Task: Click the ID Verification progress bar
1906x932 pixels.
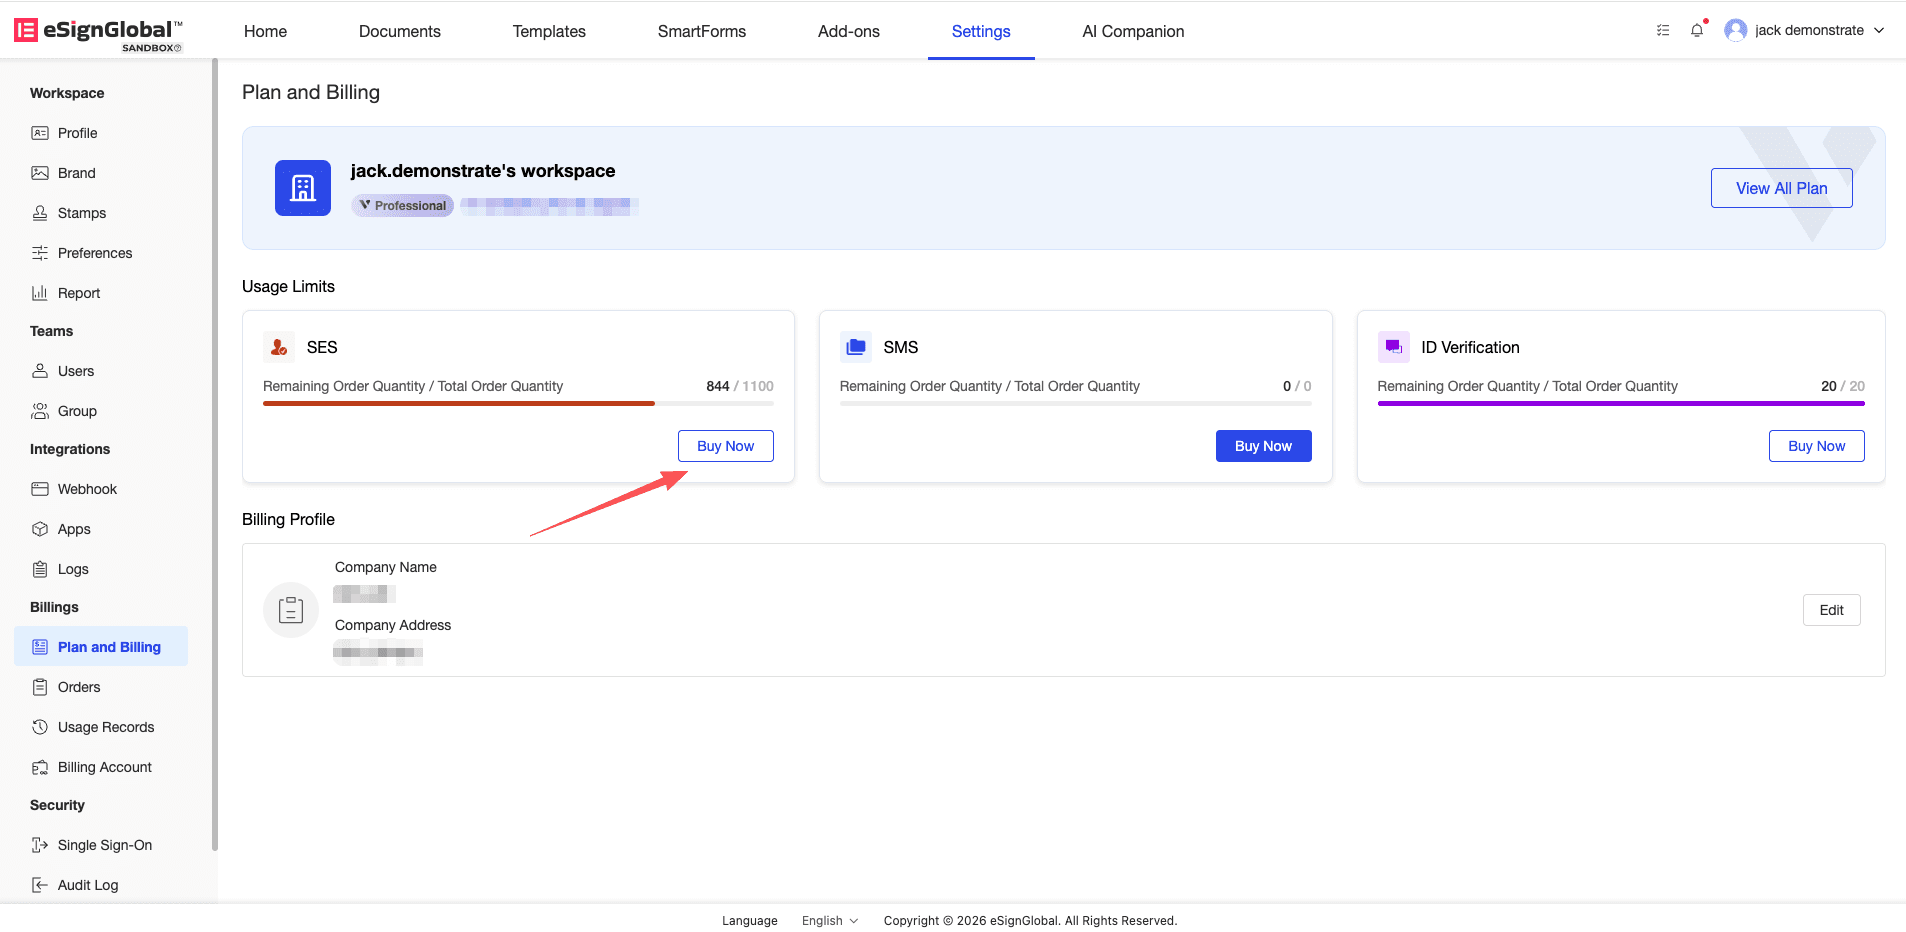Action: click(x=1621, y=403)
